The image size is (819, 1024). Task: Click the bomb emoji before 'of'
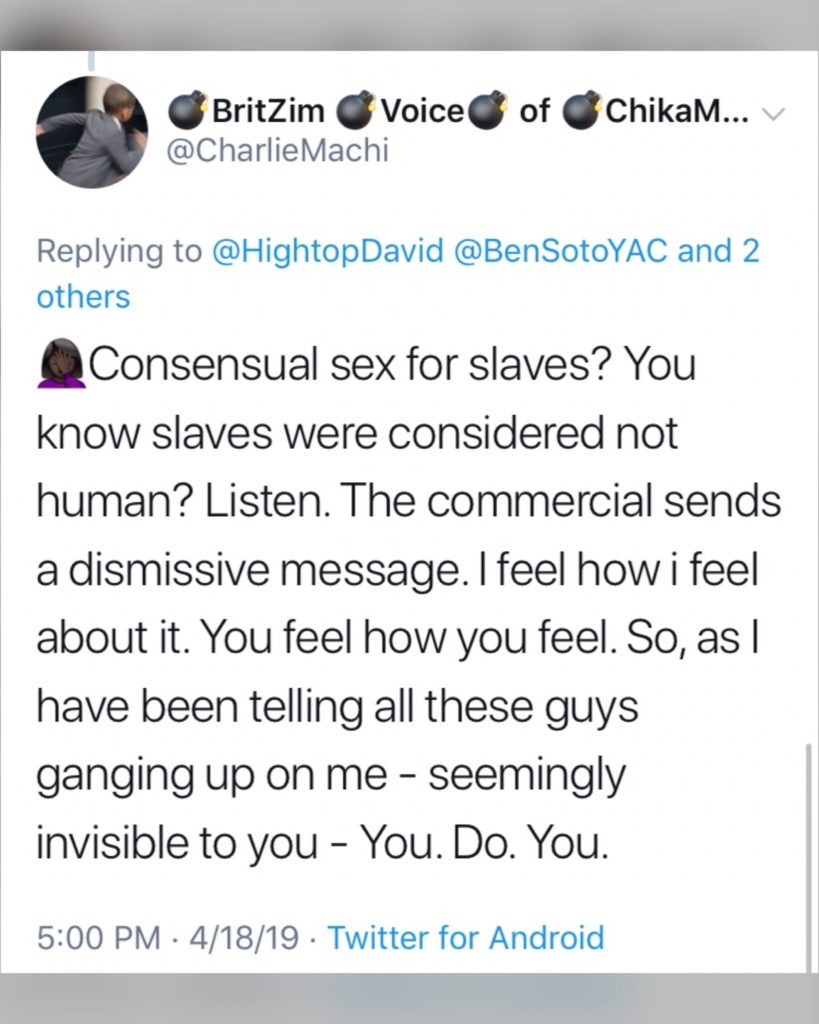click(x=489, y=111)
